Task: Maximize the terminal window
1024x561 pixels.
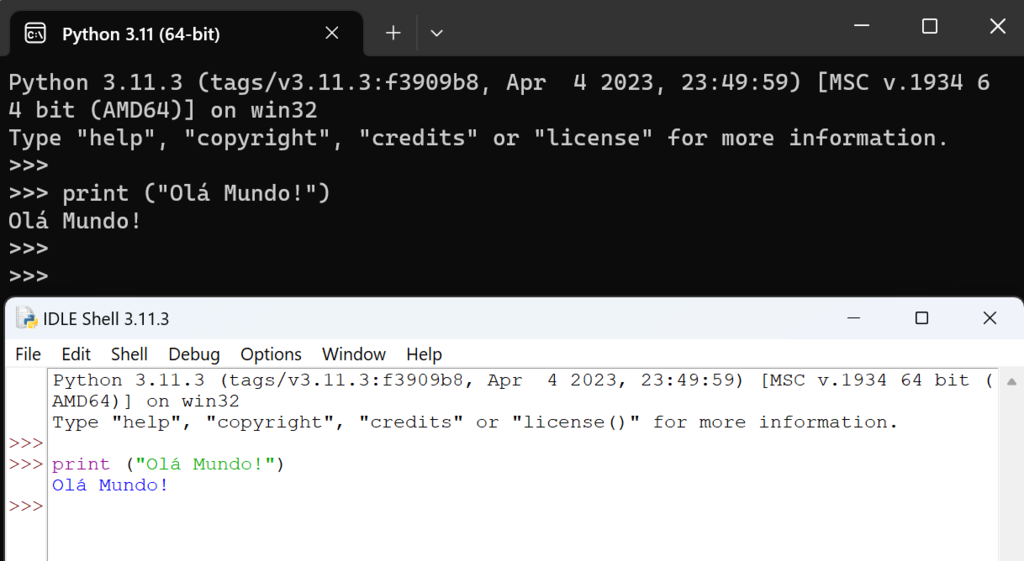Action: tap(929, 27)
